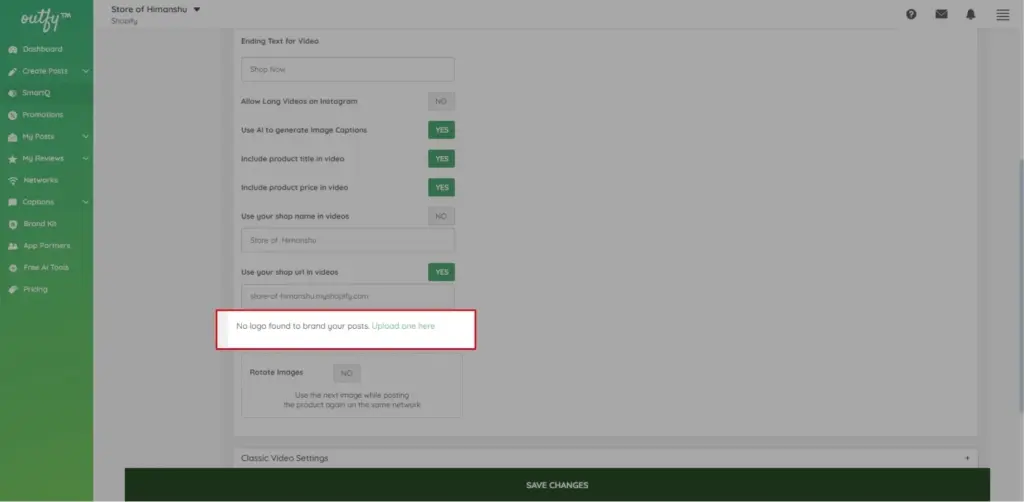Toggle Allow Long Videos on Instagram
This screenshot has width=1024, height=502.
(x=440, y=101)
